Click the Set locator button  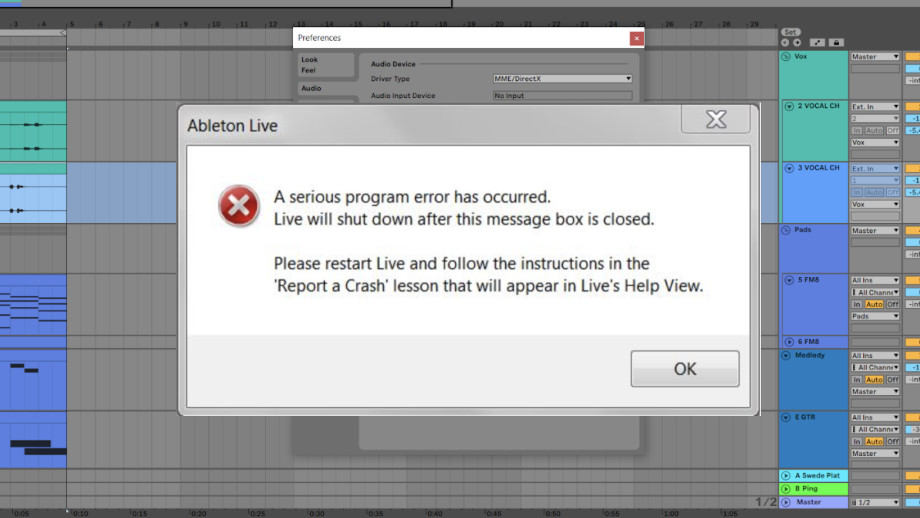click(x=790, y=32)
